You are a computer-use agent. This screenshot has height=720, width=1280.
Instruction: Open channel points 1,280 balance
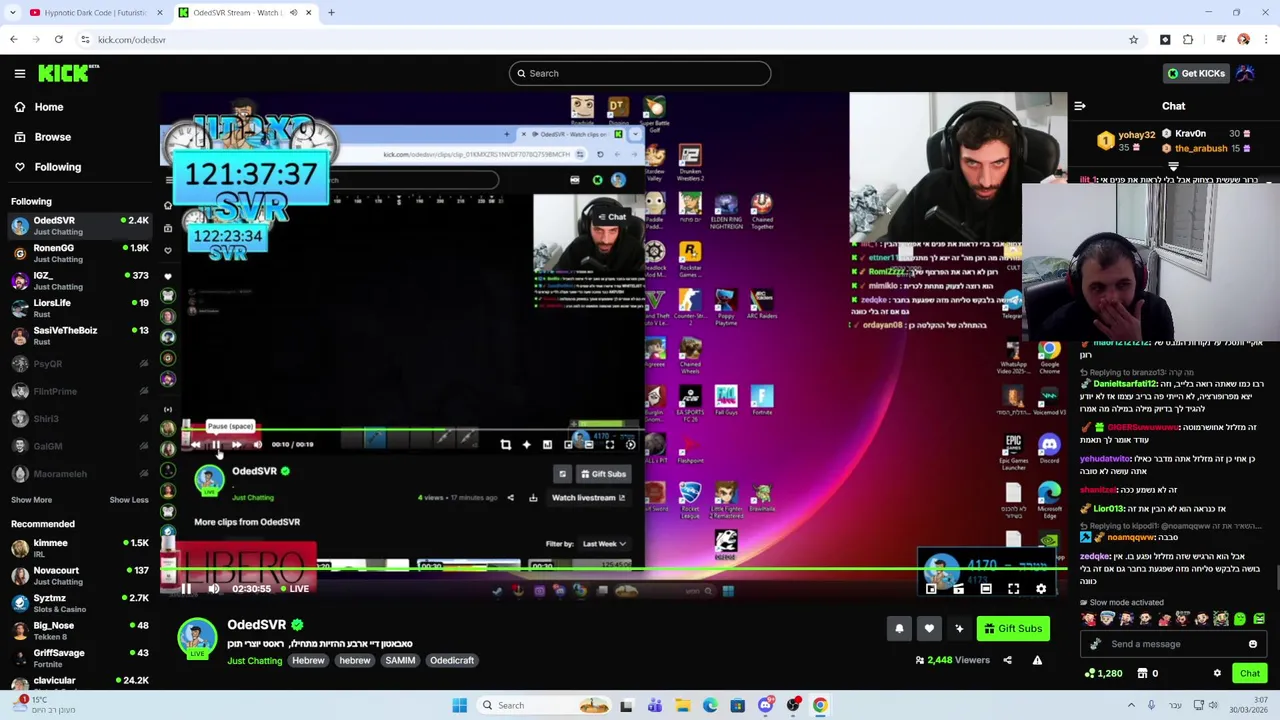coord(1104,674)
